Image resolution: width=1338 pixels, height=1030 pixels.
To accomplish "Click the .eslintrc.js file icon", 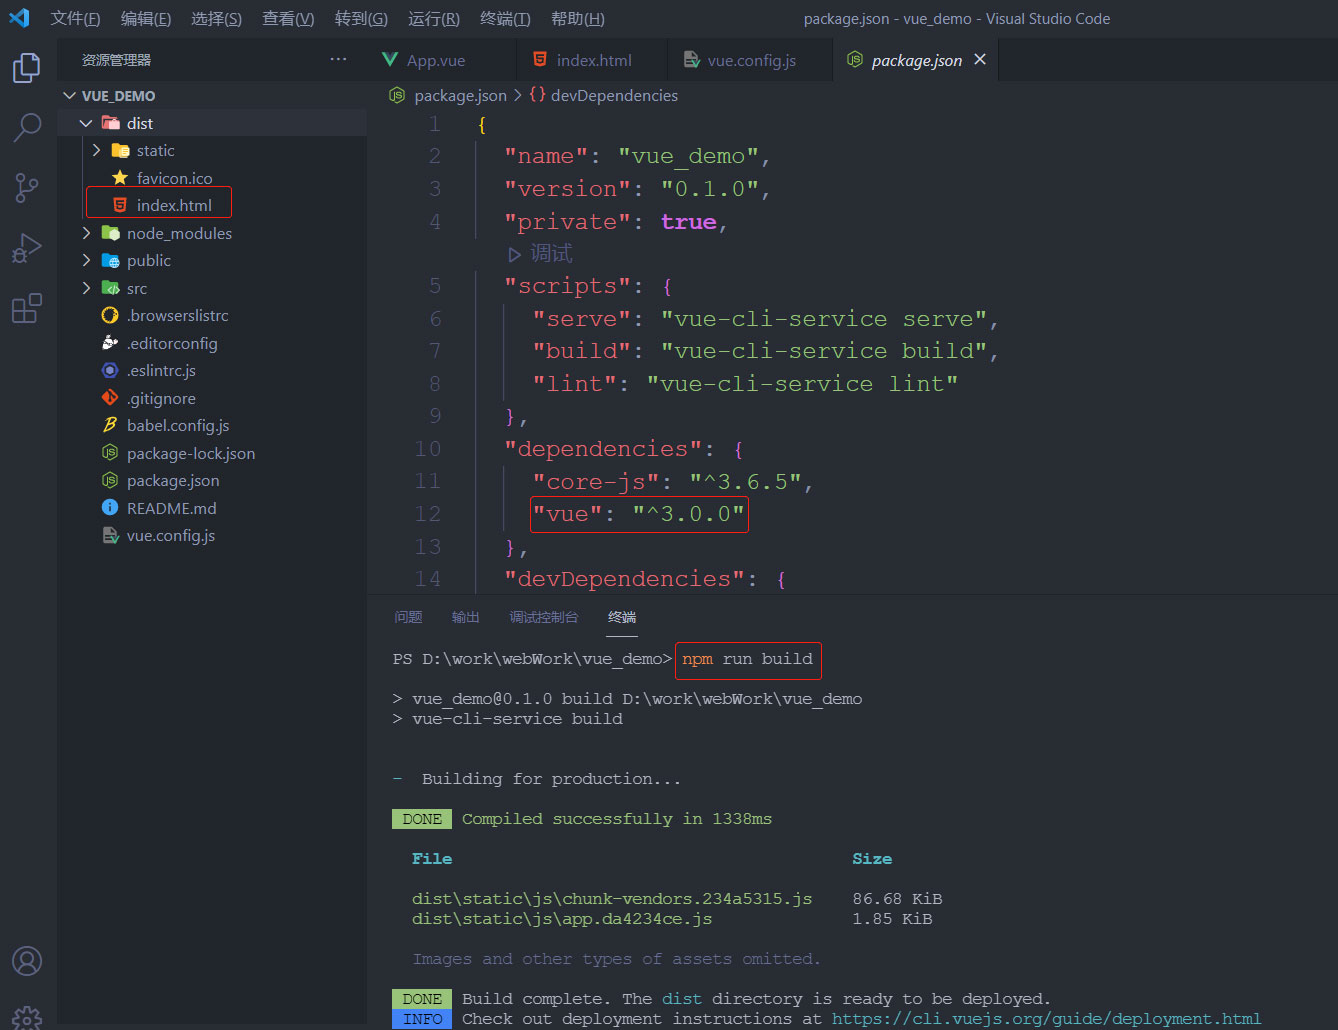I will tap(110, 370).
